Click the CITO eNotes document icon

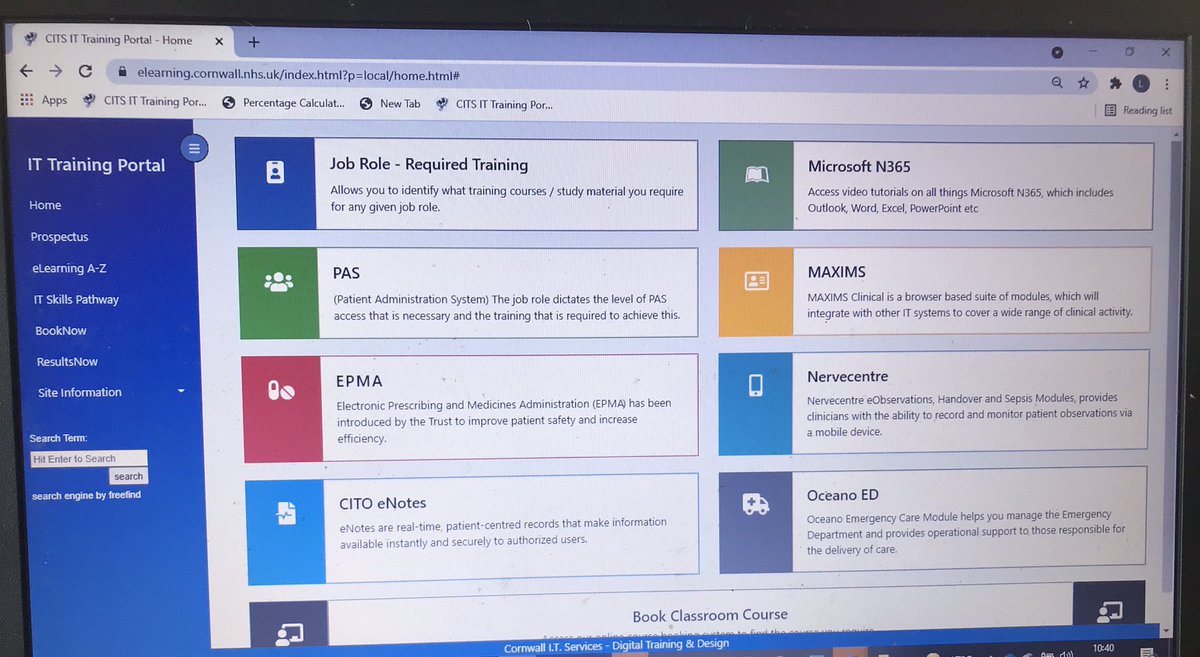(x=285, y=513)
